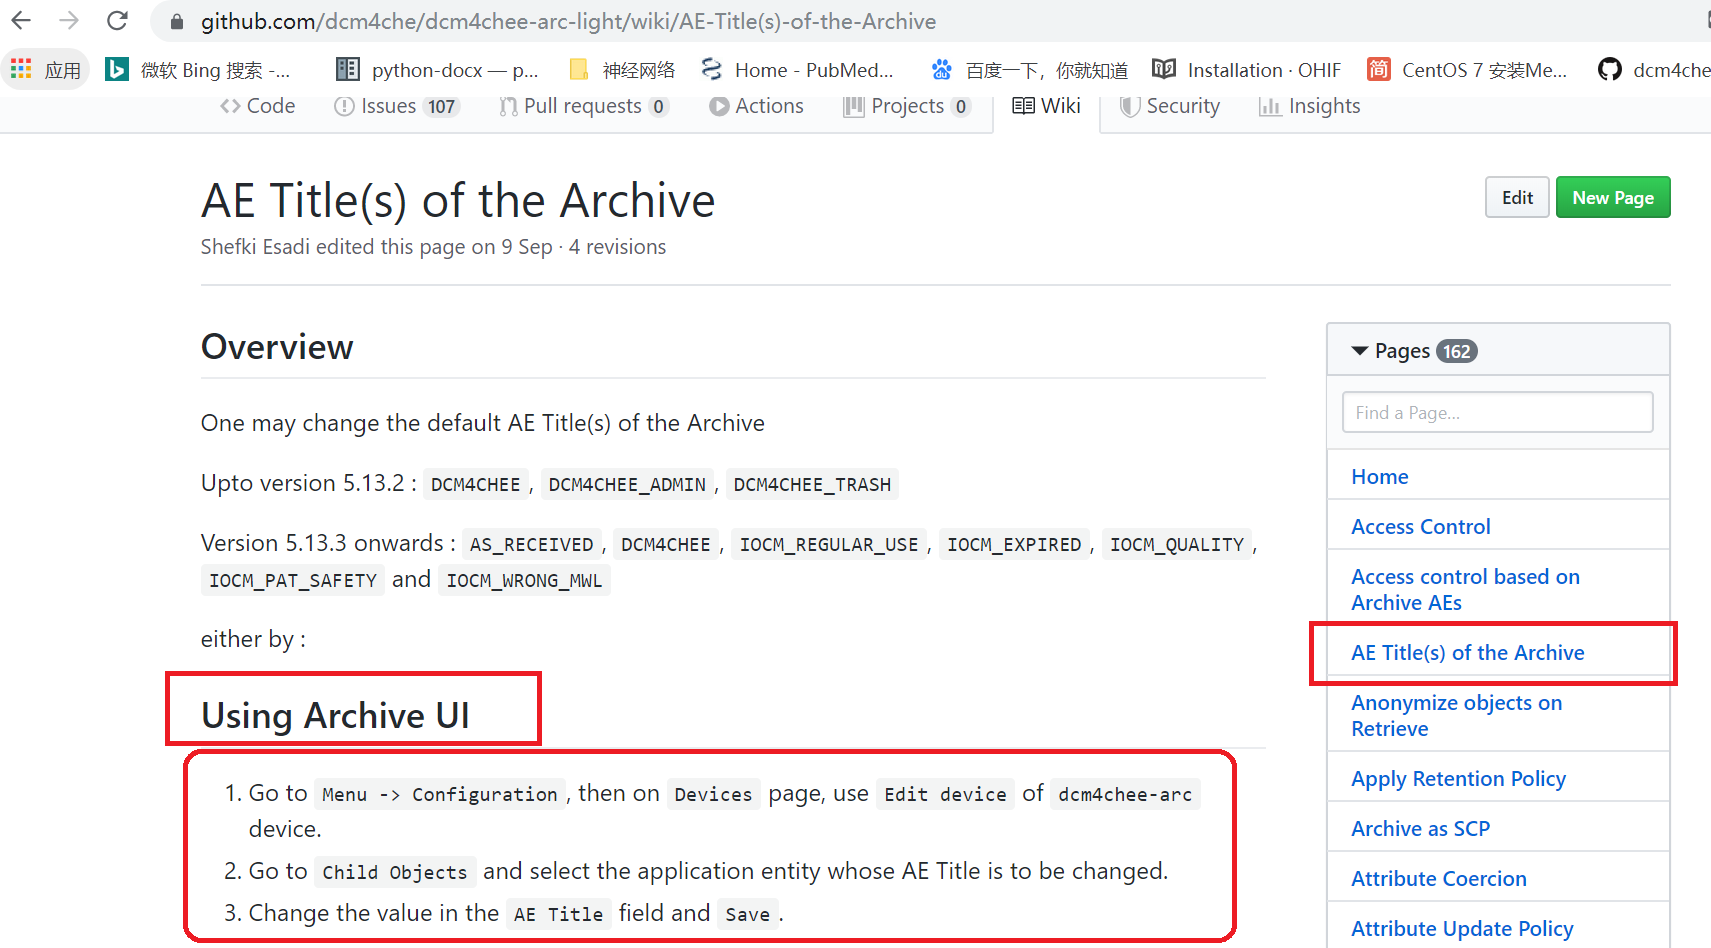
Task: Click the OHIF Installation bookmark icon
Action: pyautogui.click(x=1163, y=68)
